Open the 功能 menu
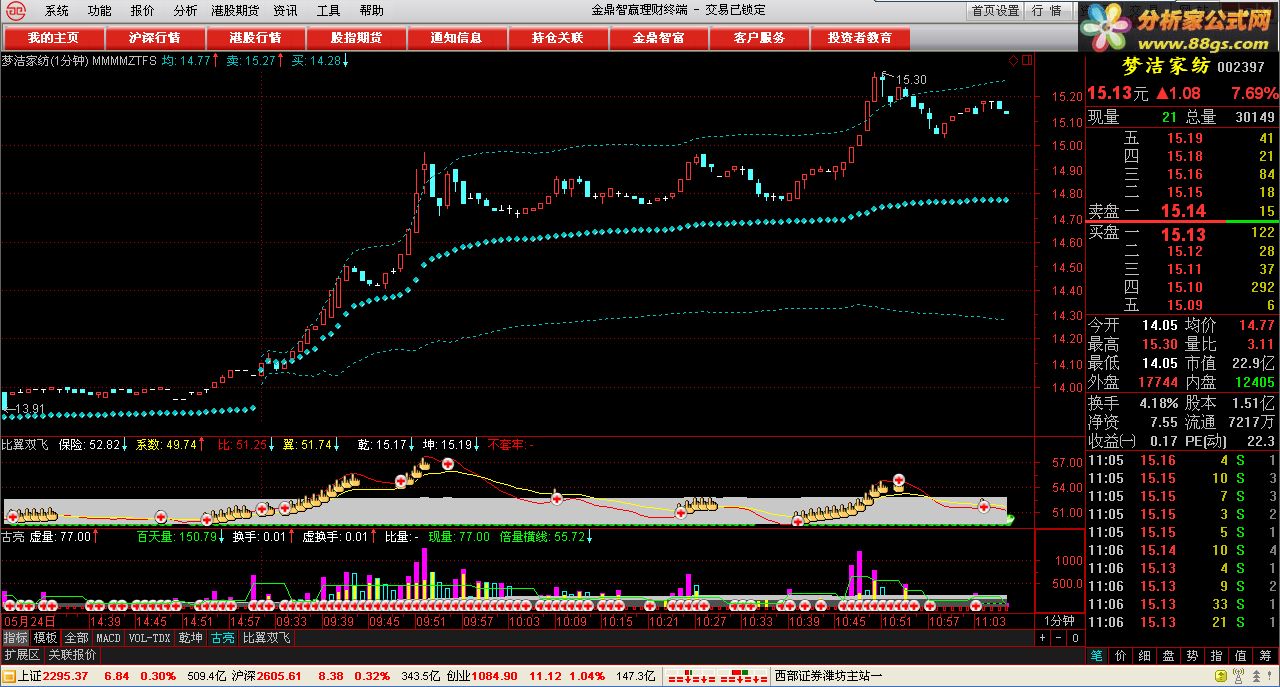Screen dimensions: 1280x687 tap(100, 11)
